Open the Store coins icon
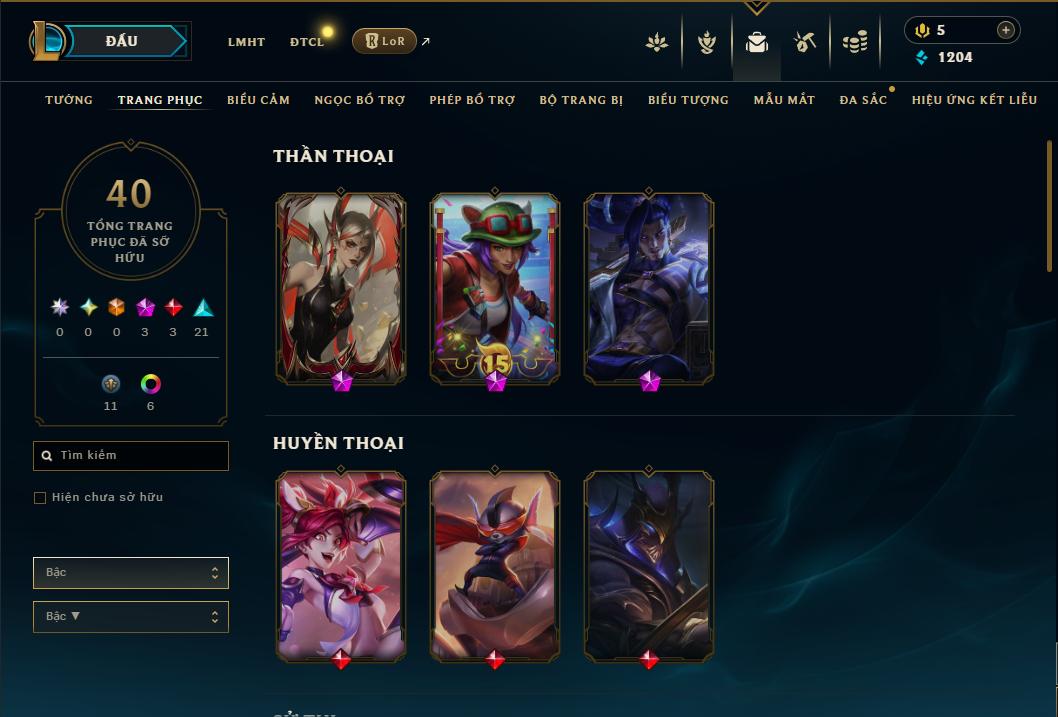Viewport: 1058px width, 717px height. tap(855, 43)
